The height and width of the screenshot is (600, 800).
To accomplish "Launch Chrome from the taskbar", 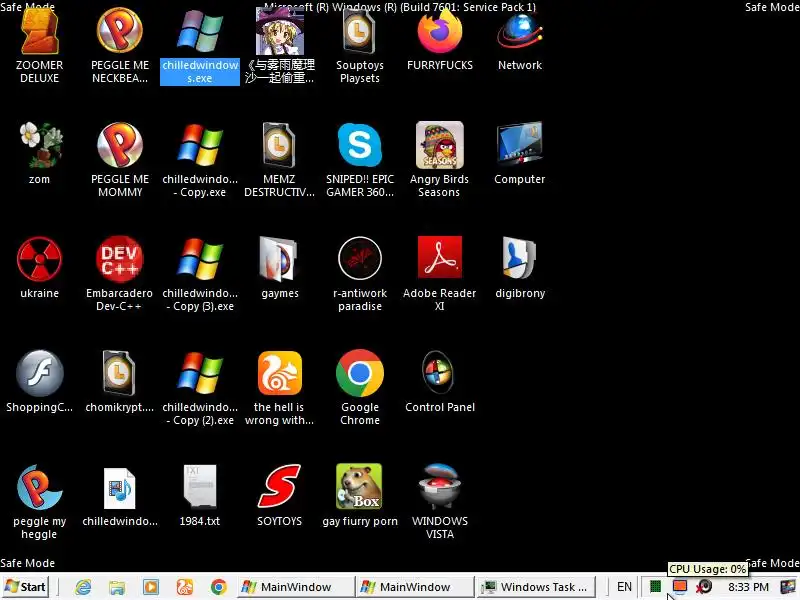I will point(218,587).
